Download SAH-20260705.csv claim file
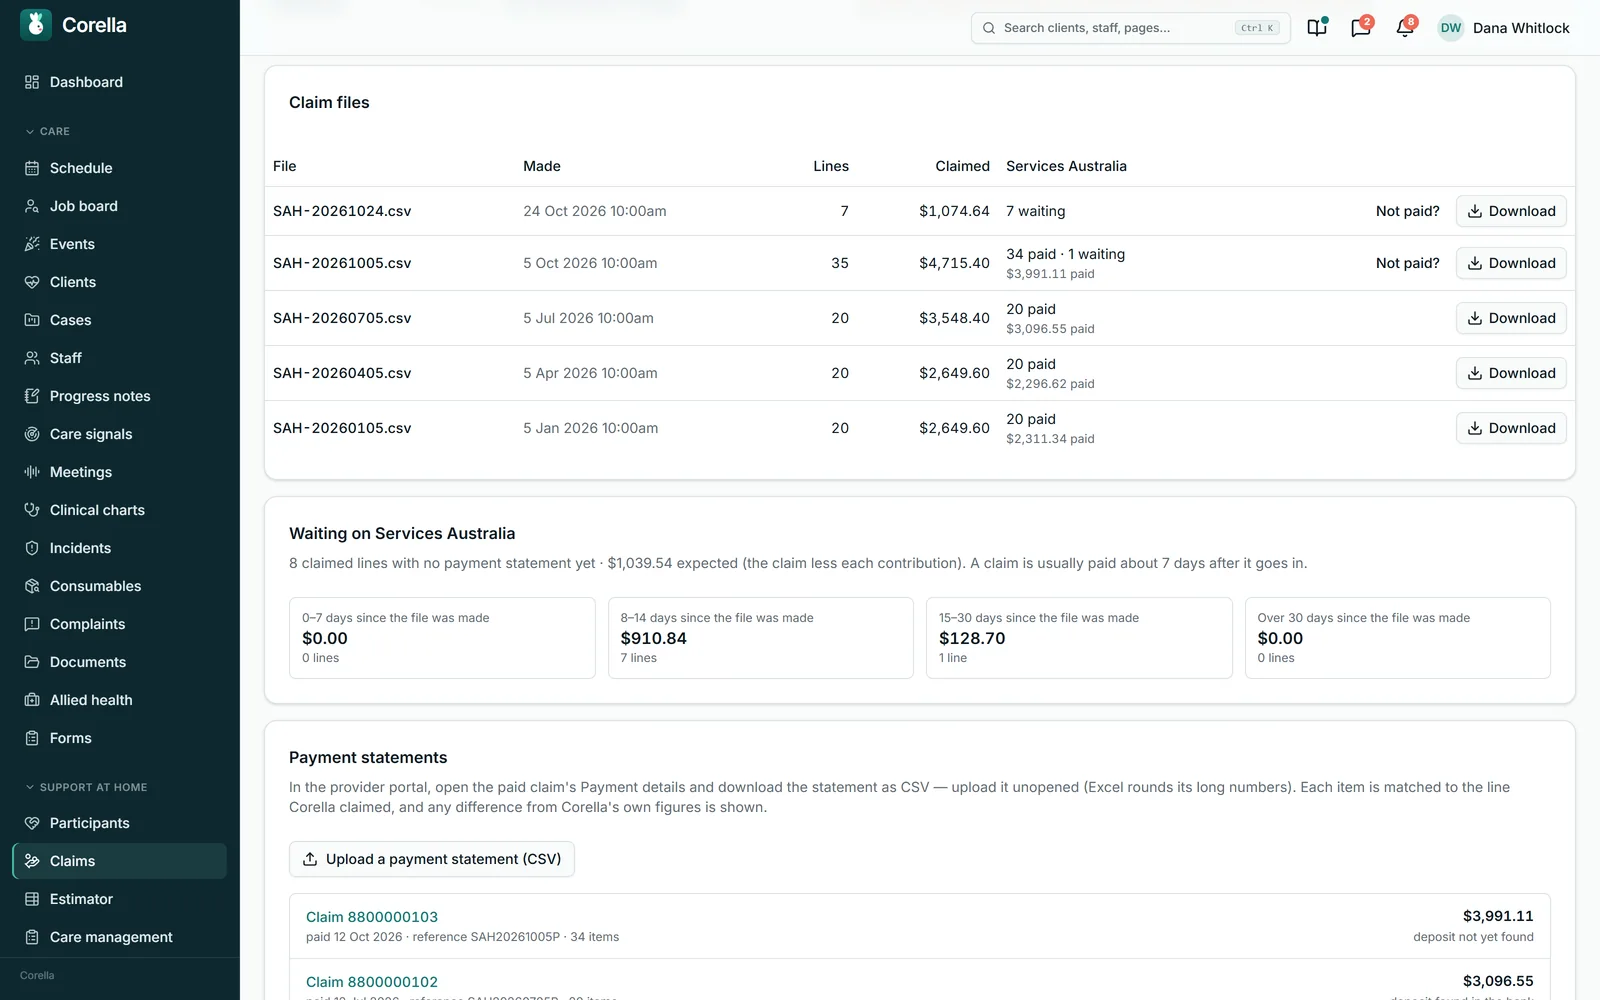Image resolution: width=1600 pixels, height=1000 pixels. [1511, 318]
